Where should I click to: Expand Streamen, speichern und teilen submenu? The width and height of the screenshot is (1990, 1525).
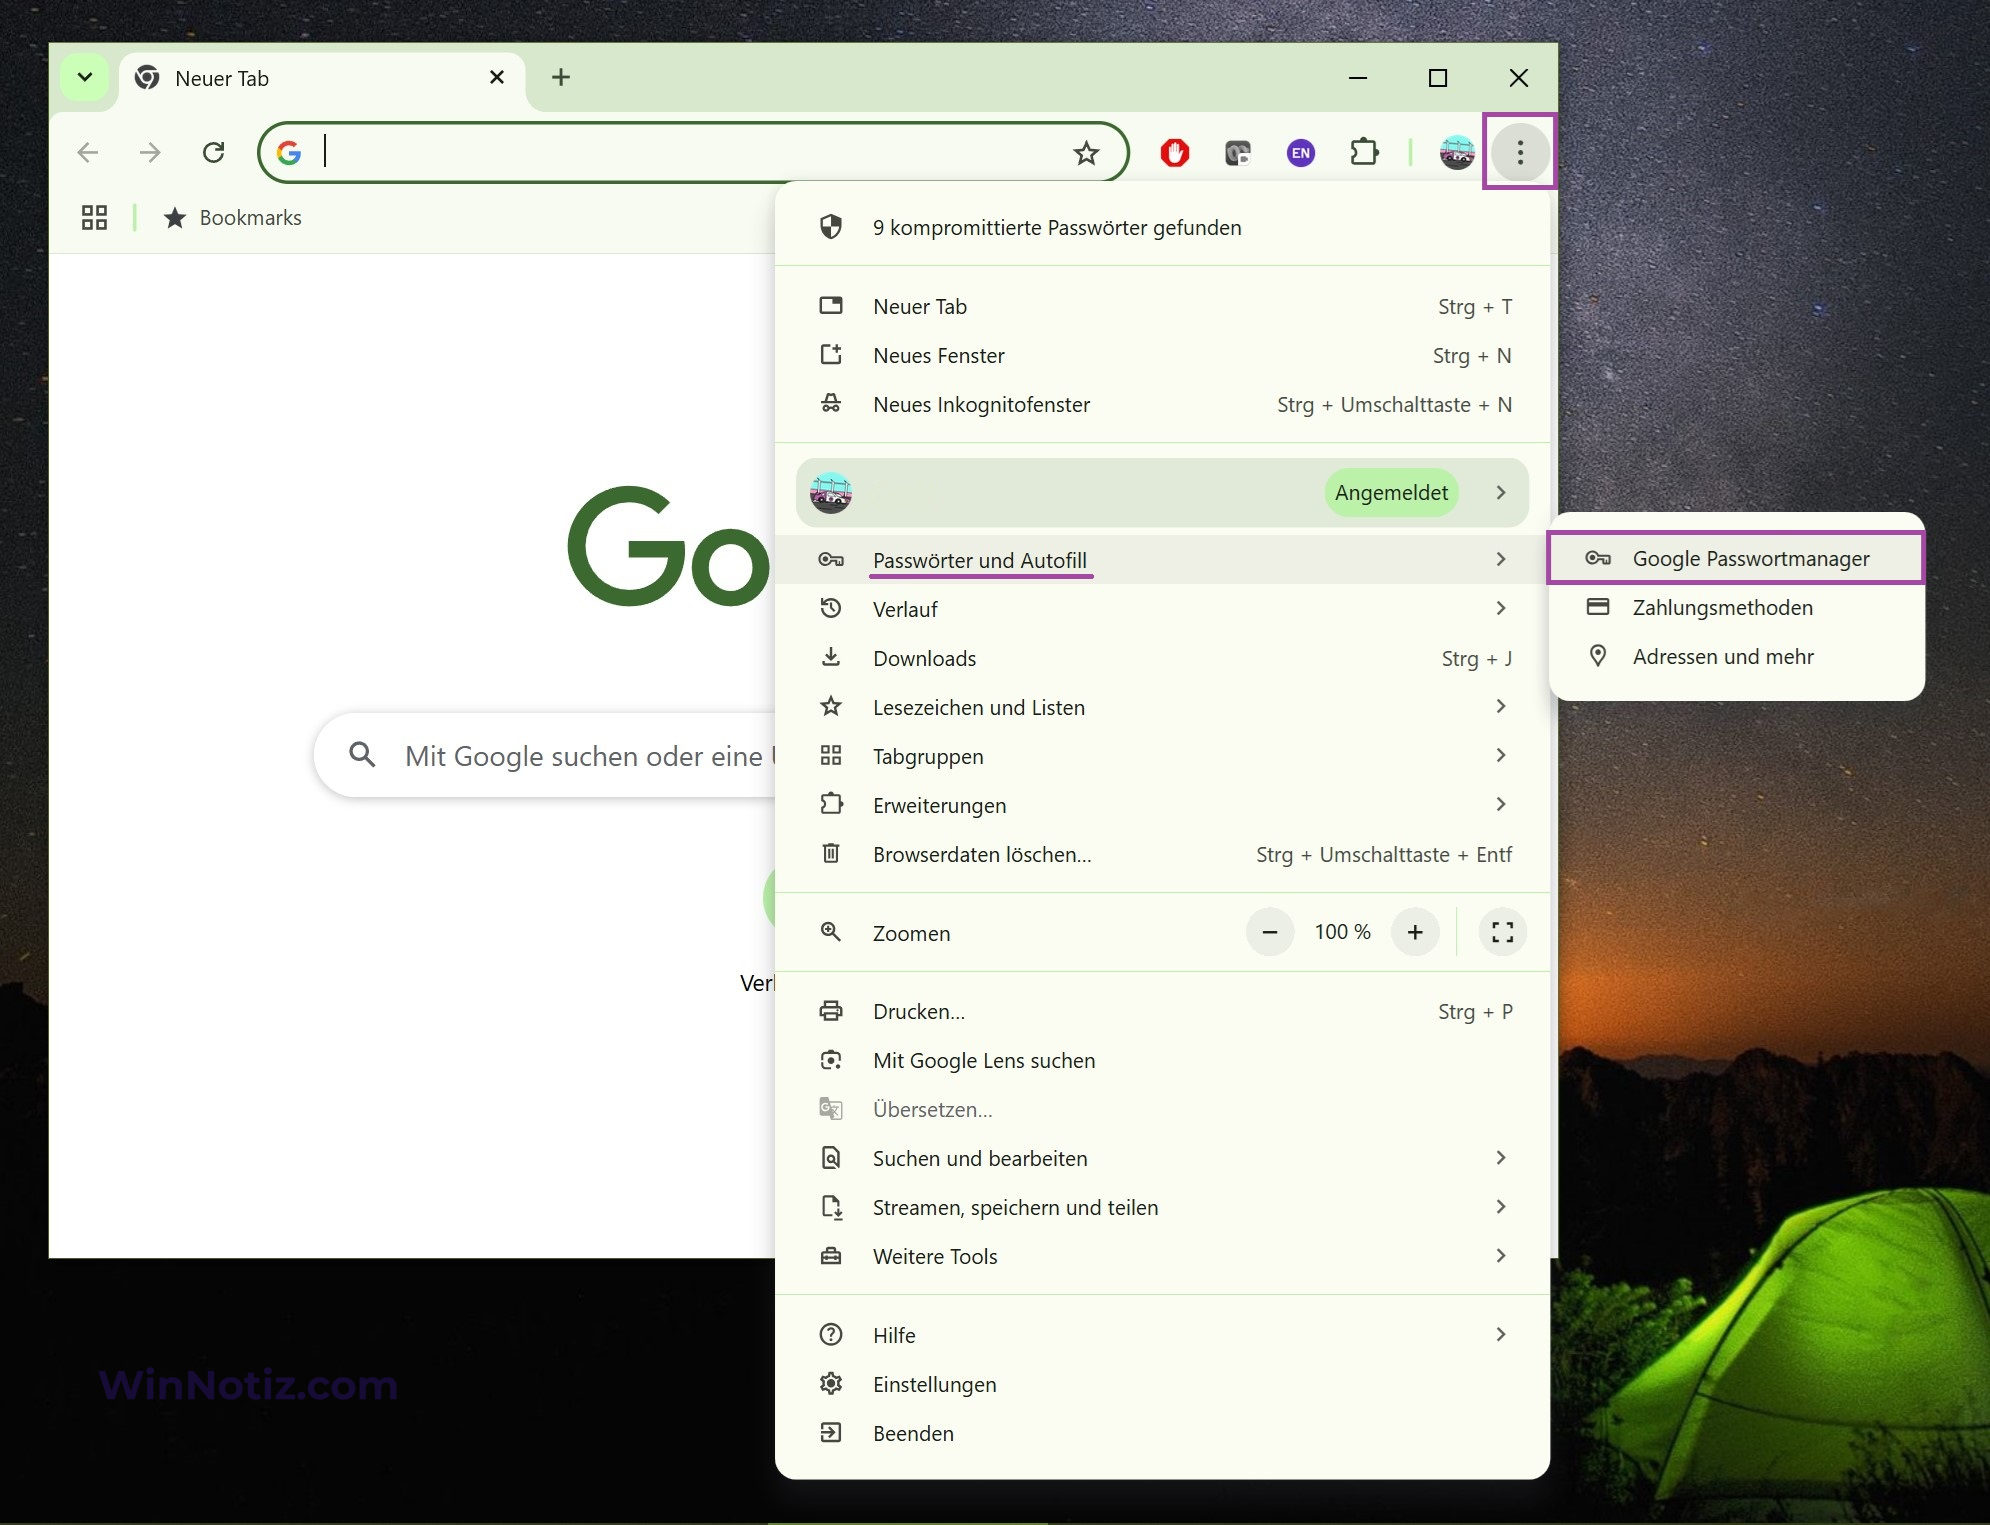pyautogui.click(x=1163, y=1207)
